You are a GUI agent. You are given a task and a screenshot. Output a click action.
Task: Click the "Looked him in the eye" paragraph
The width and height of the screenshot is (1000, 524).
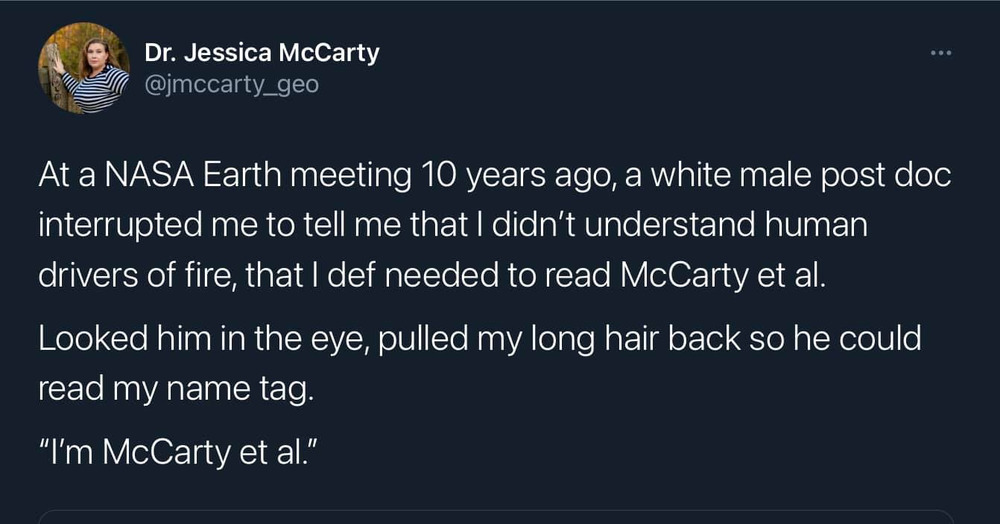point(480,363)
